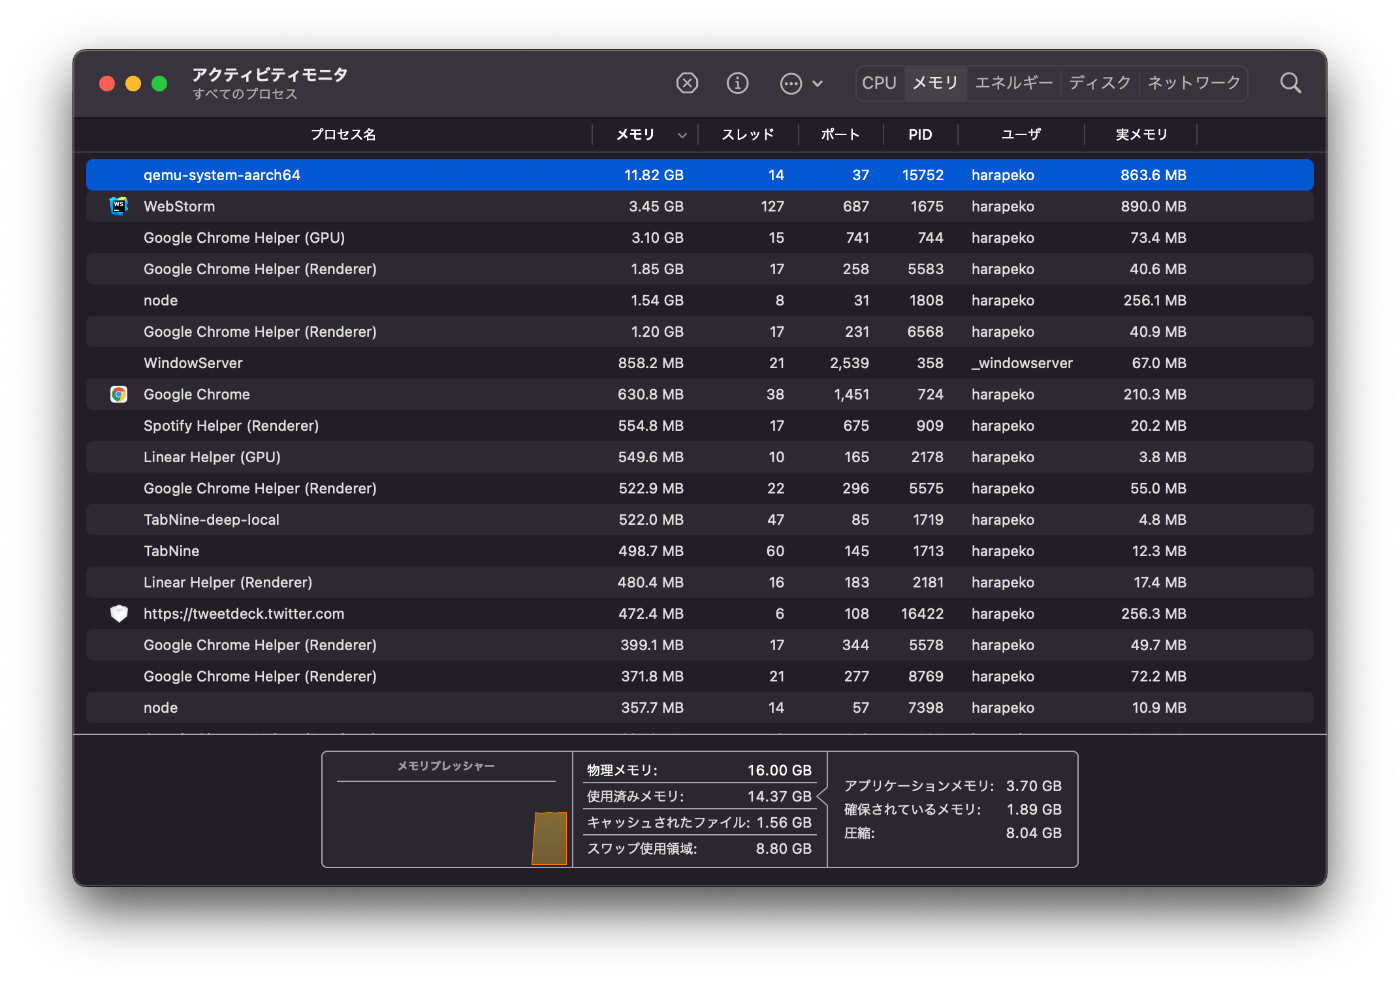Click the メモリプレッシャー graph
1400x983 pixels.
point(447,825)
